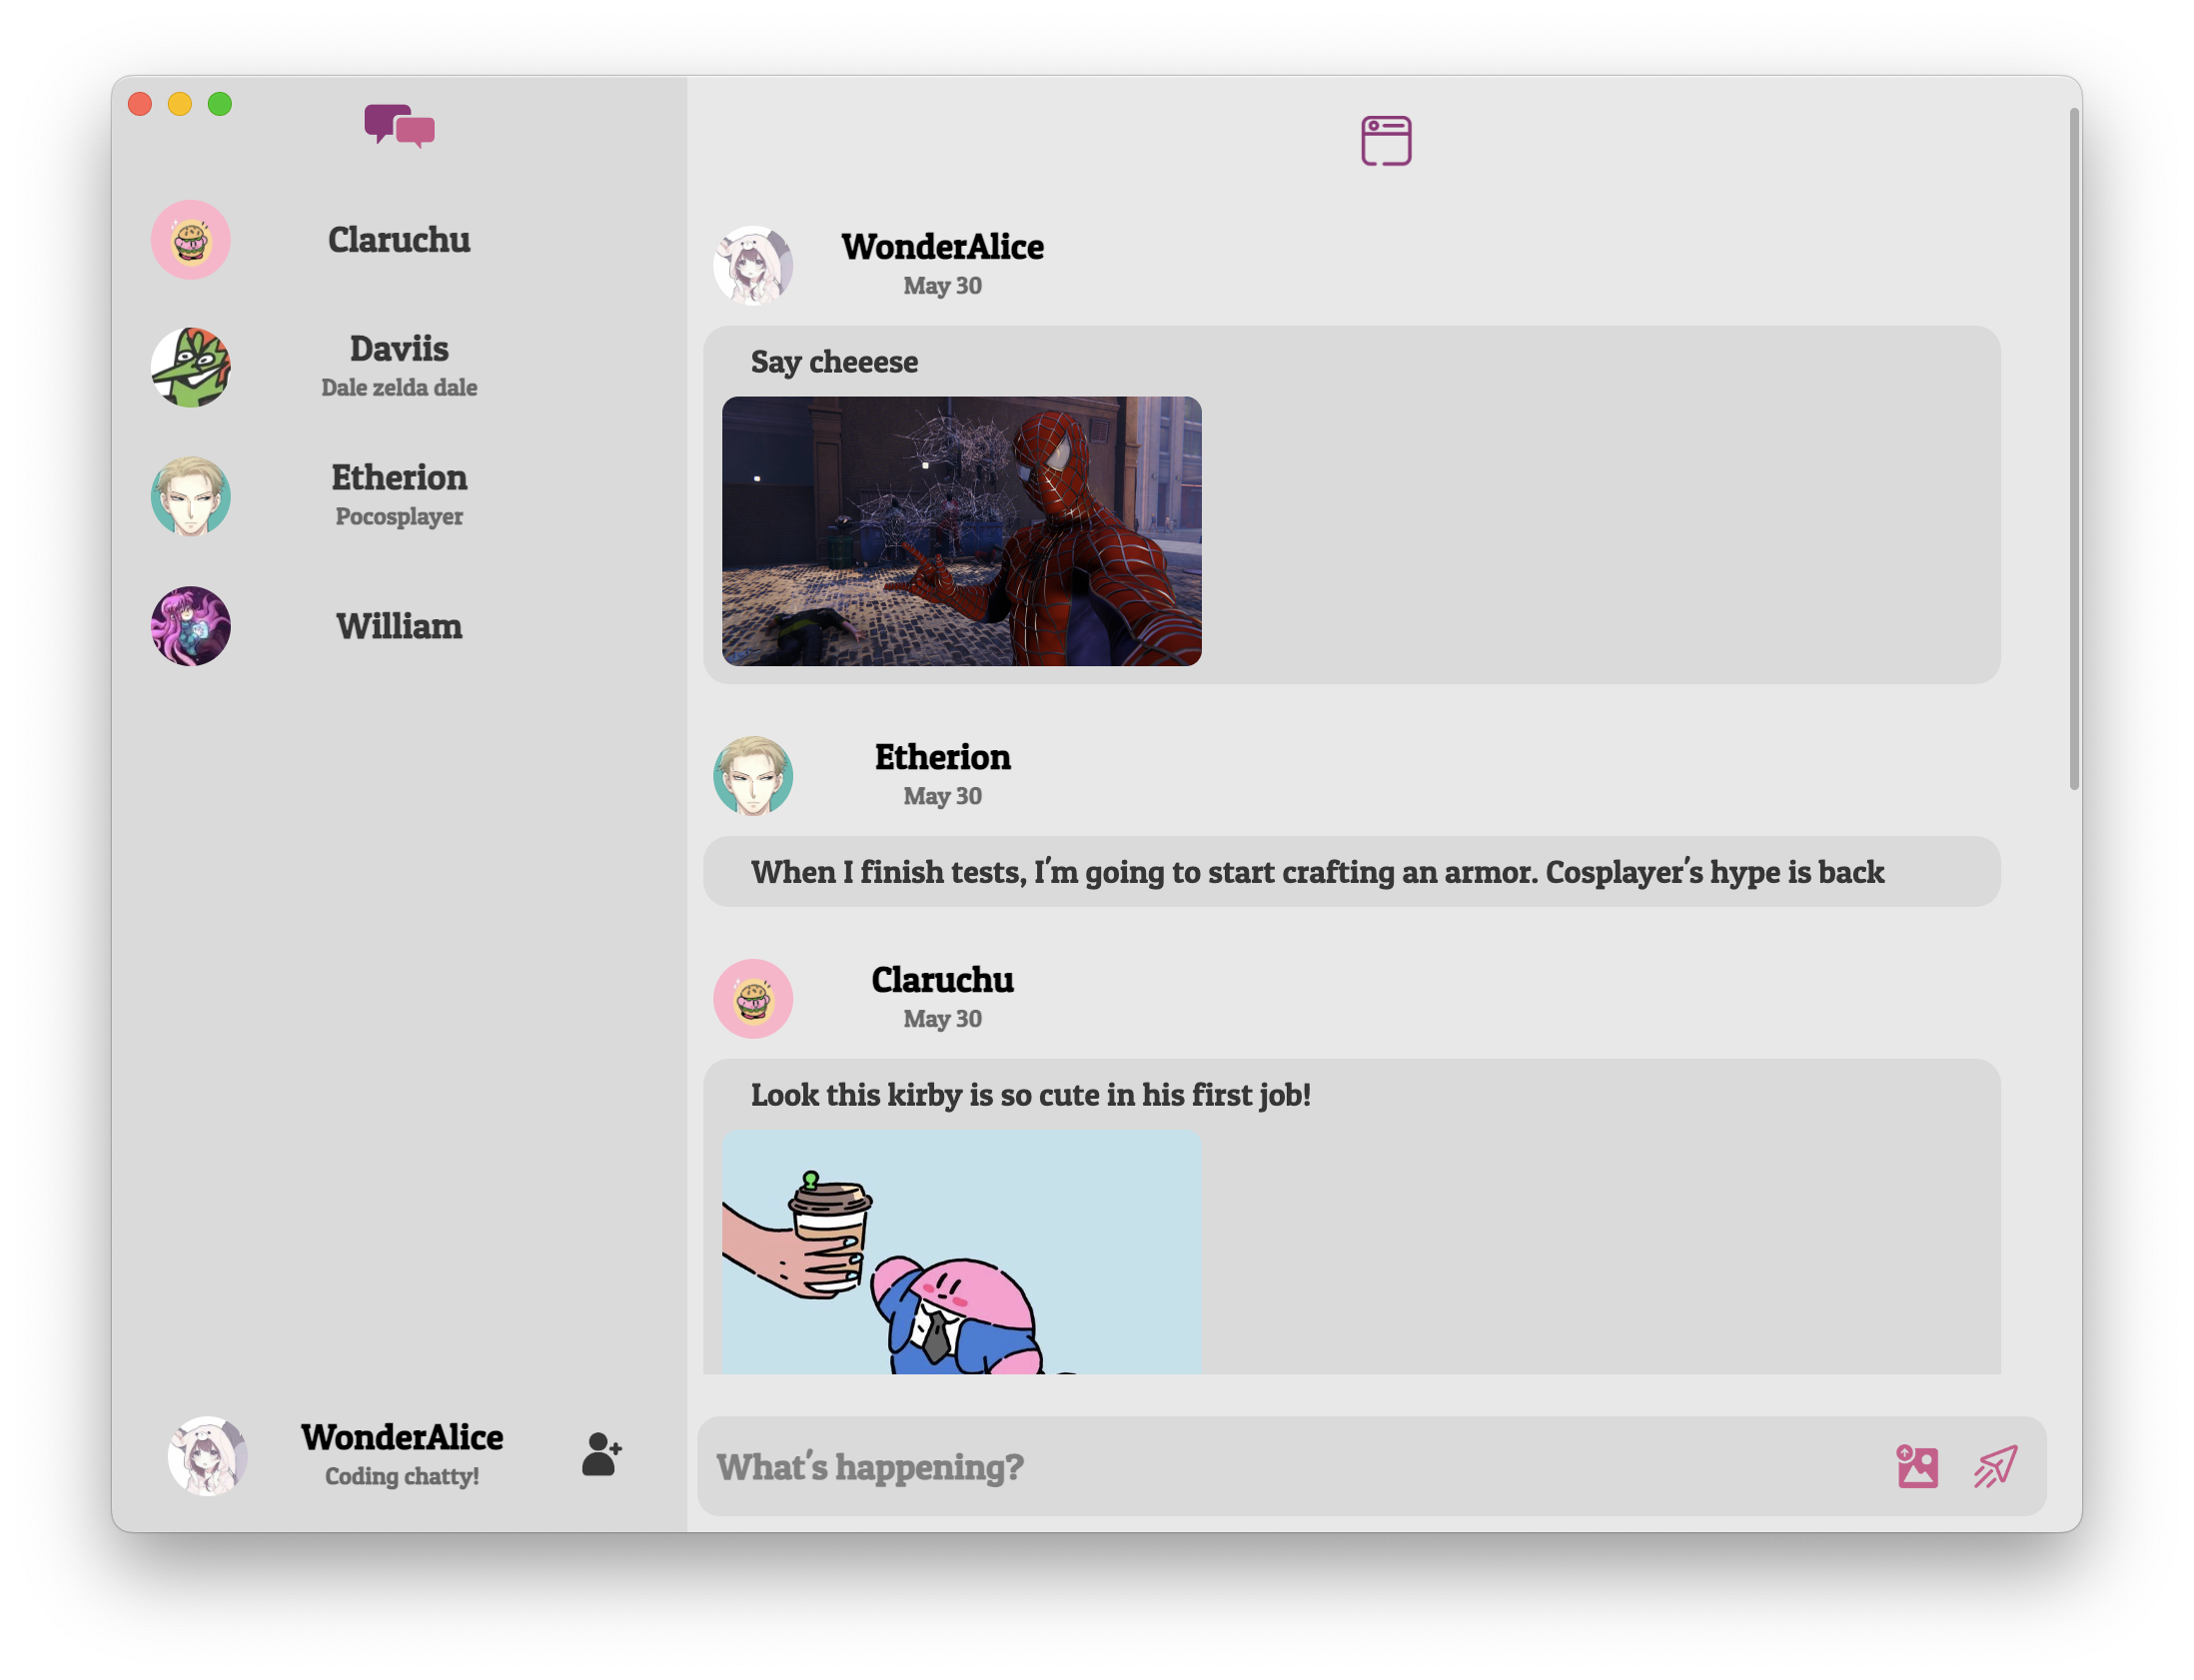Click Etherion's name on the armor post

coord(942,757)
